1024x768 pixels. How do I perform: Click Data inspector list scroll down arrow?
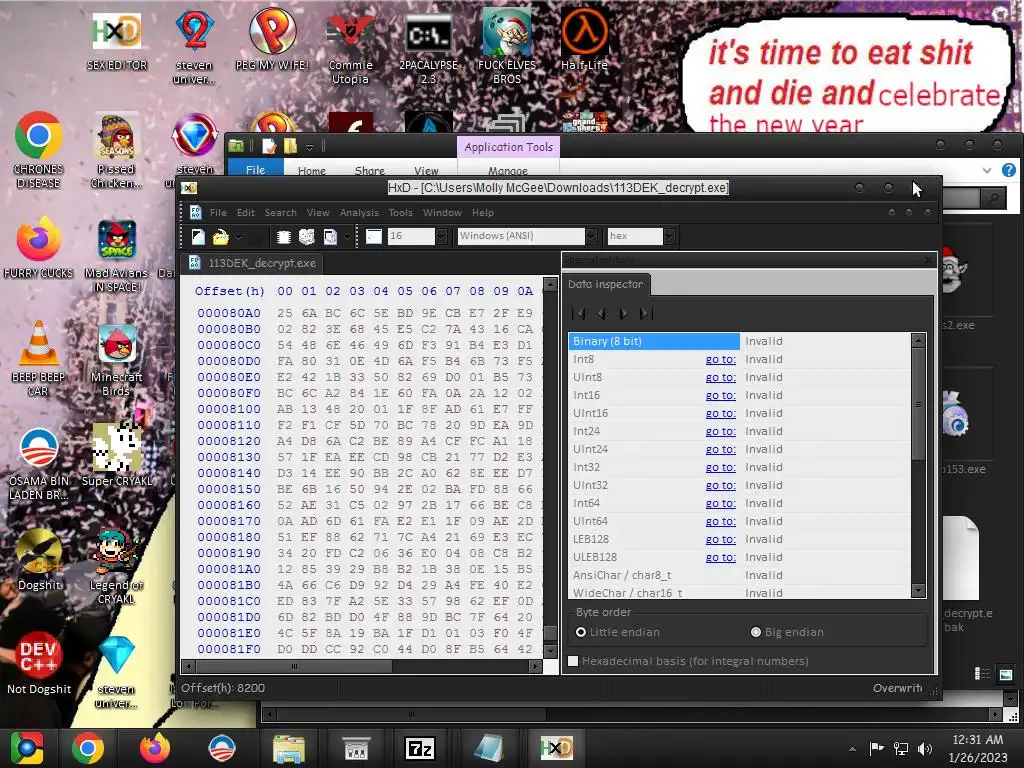[918, 590]
